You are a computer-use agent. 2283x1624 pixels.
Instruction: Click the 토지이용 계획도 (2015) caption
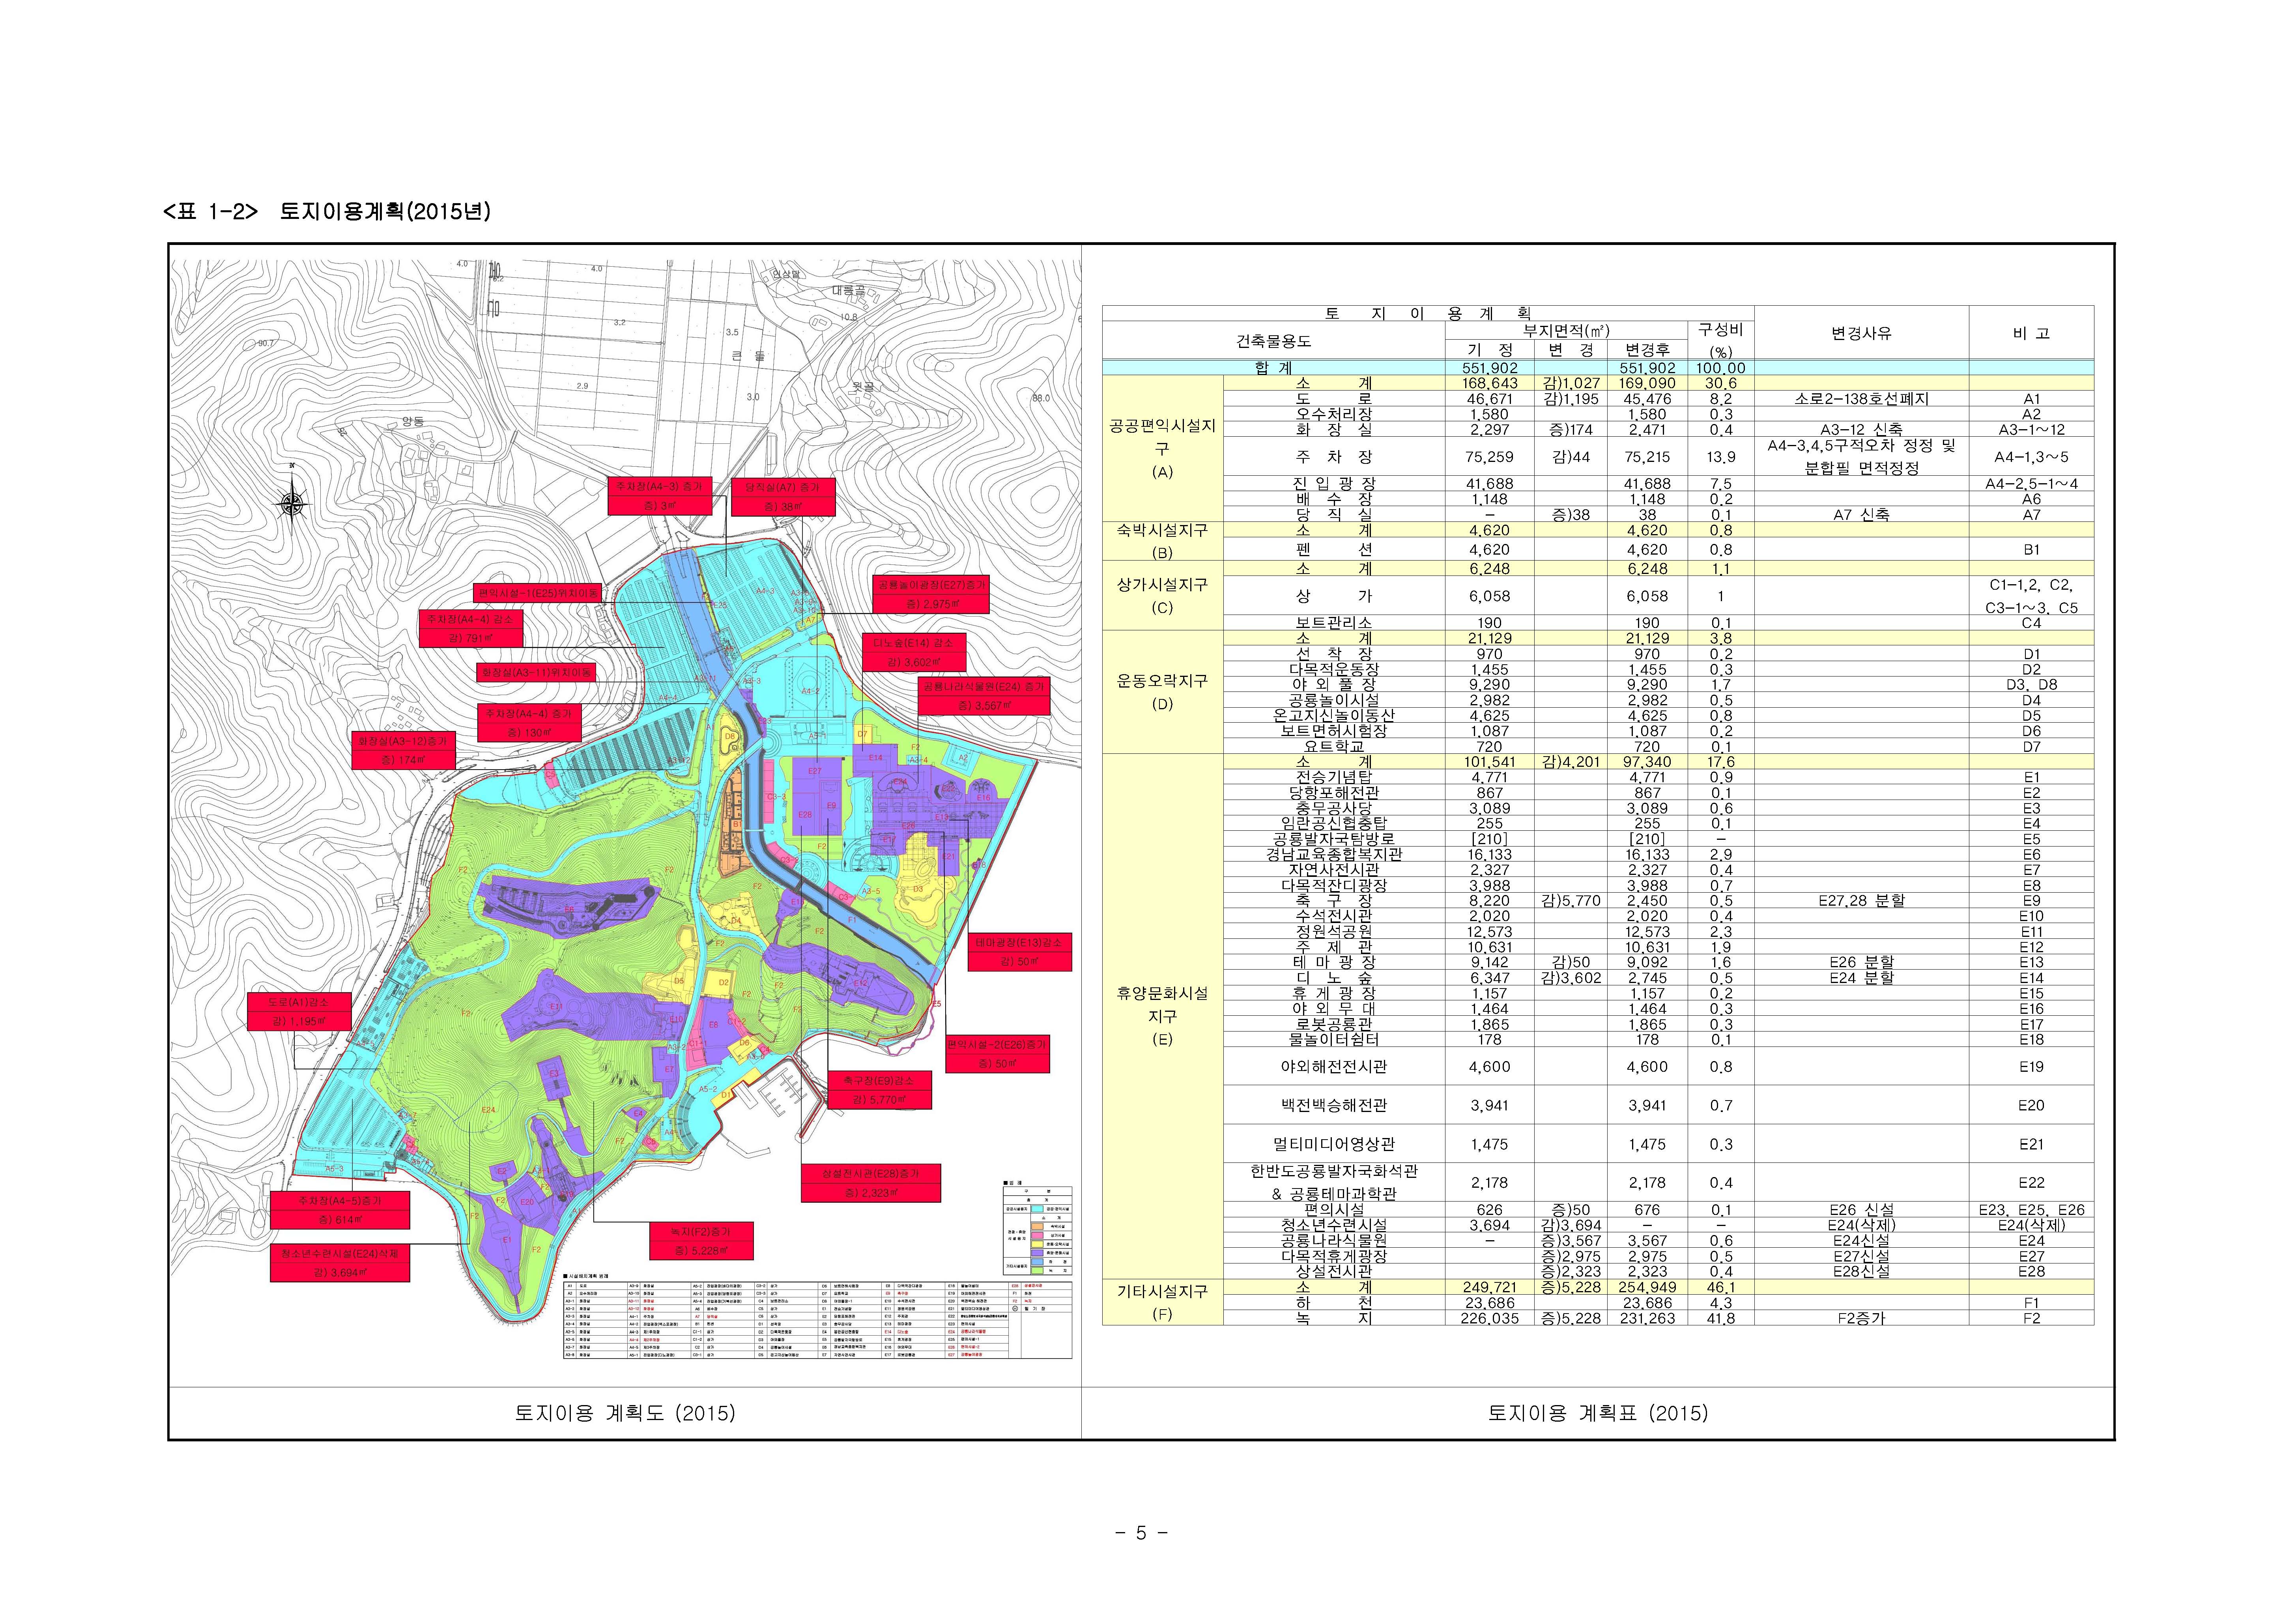[625, 1413]
